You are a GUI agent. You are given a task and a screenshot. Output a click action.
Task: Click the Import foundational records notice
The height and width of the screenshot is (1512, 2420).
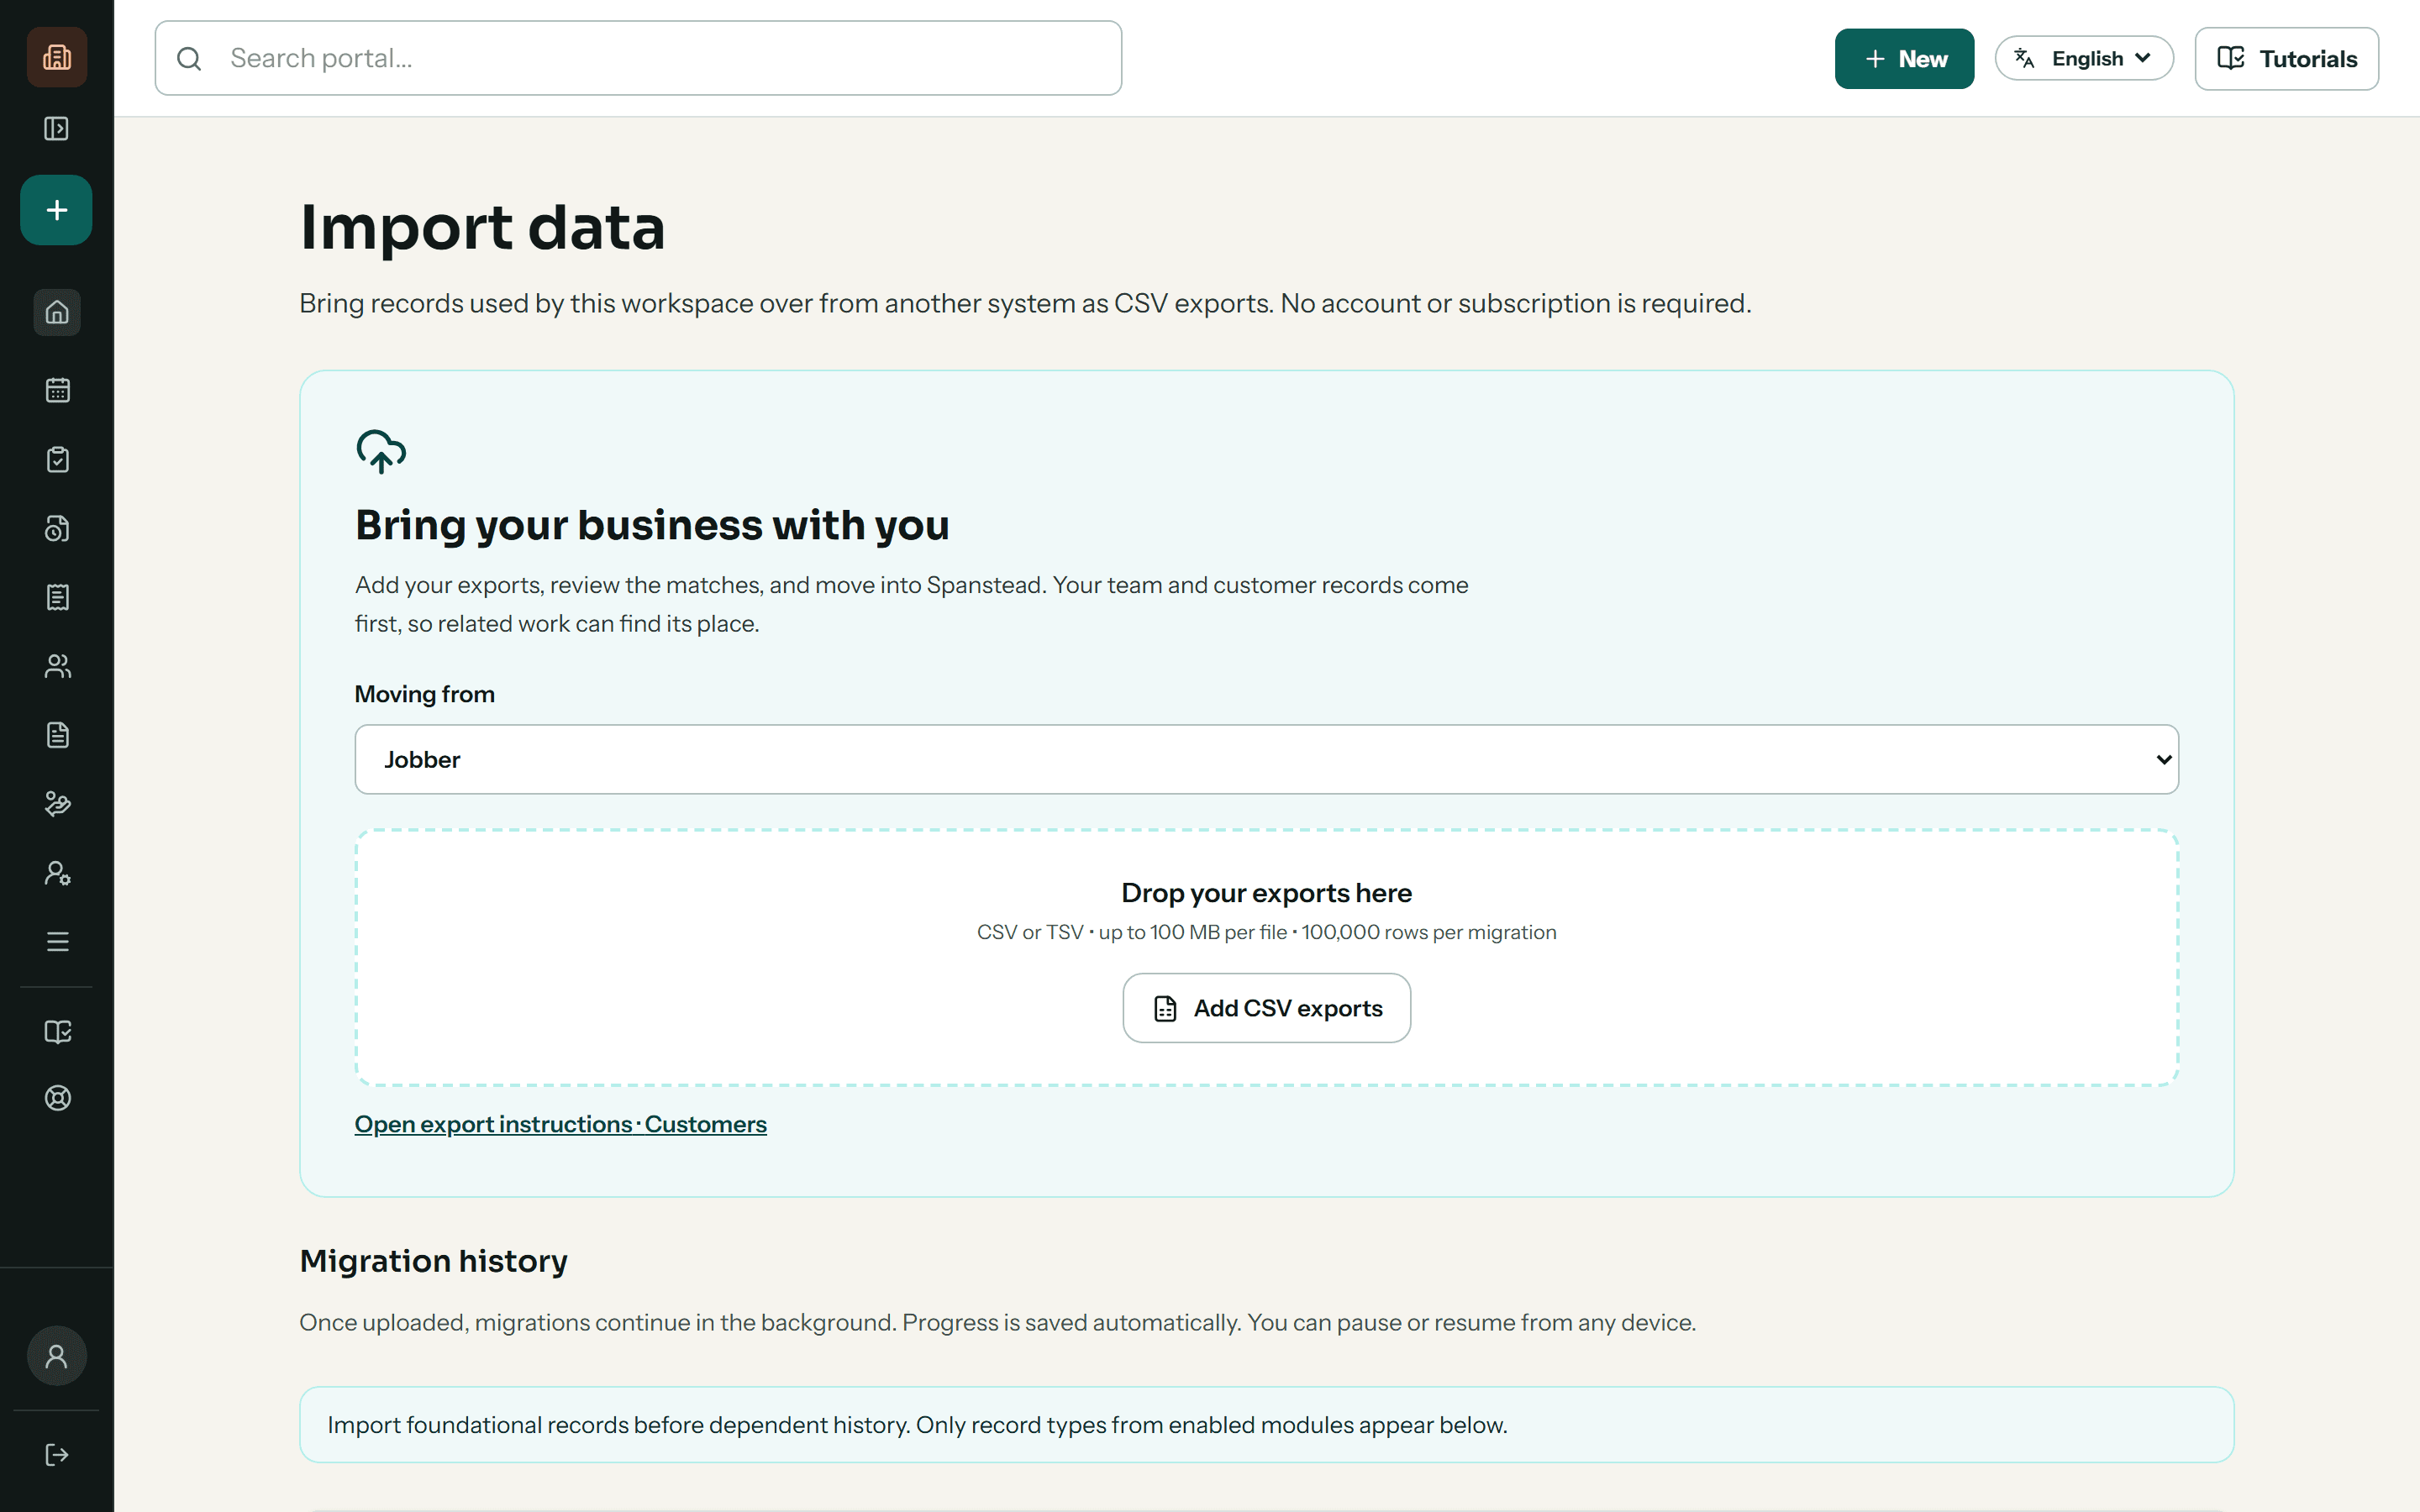pyautogui.click(x=1266, y=1425)
